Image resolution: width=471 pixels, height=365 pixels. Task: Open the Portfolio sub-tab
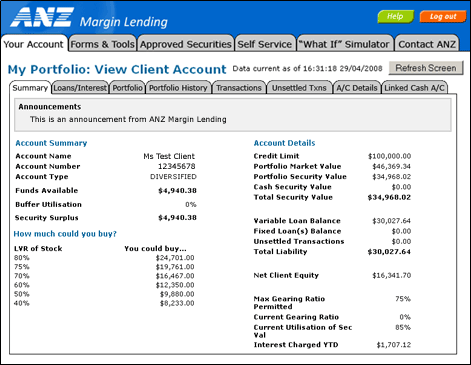tap(127, 88)
